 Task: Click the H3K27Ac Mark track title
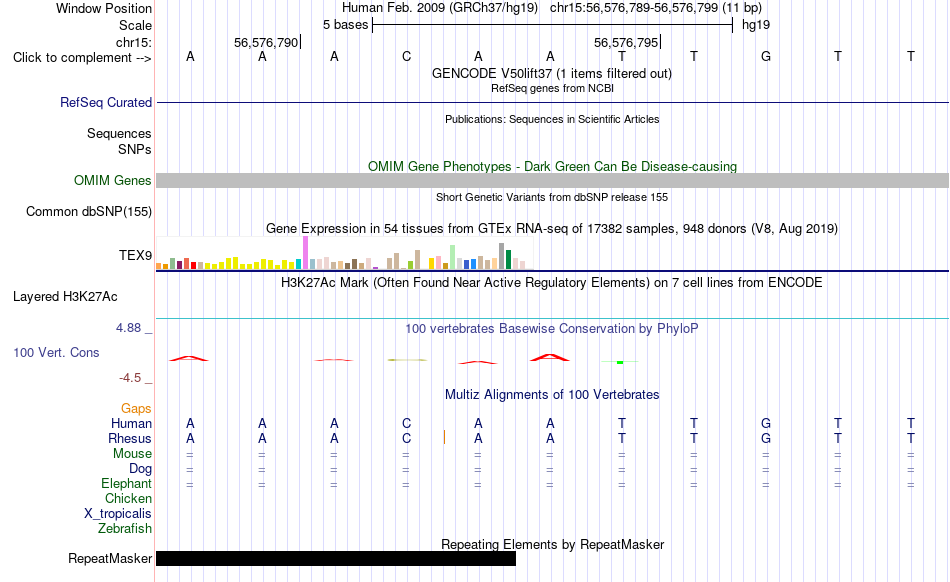click(x=552, y=283)
